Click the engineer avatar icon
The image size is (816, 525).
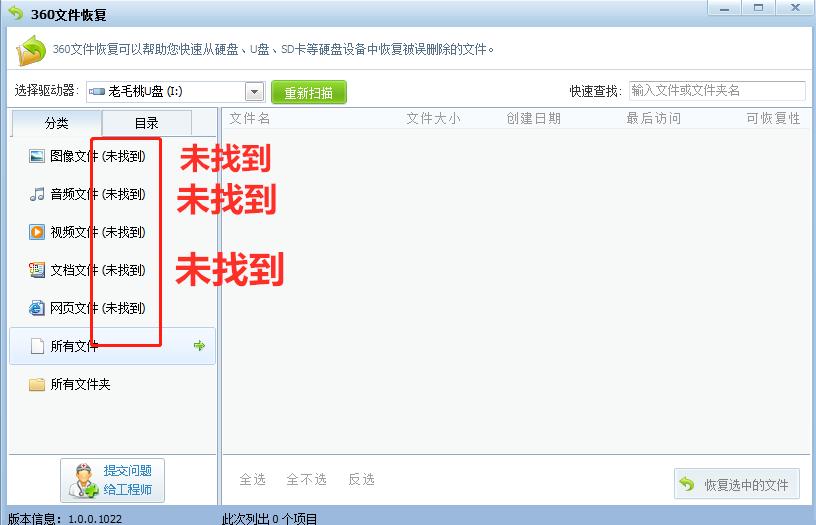pyautogui.click(x=83, y=481)
